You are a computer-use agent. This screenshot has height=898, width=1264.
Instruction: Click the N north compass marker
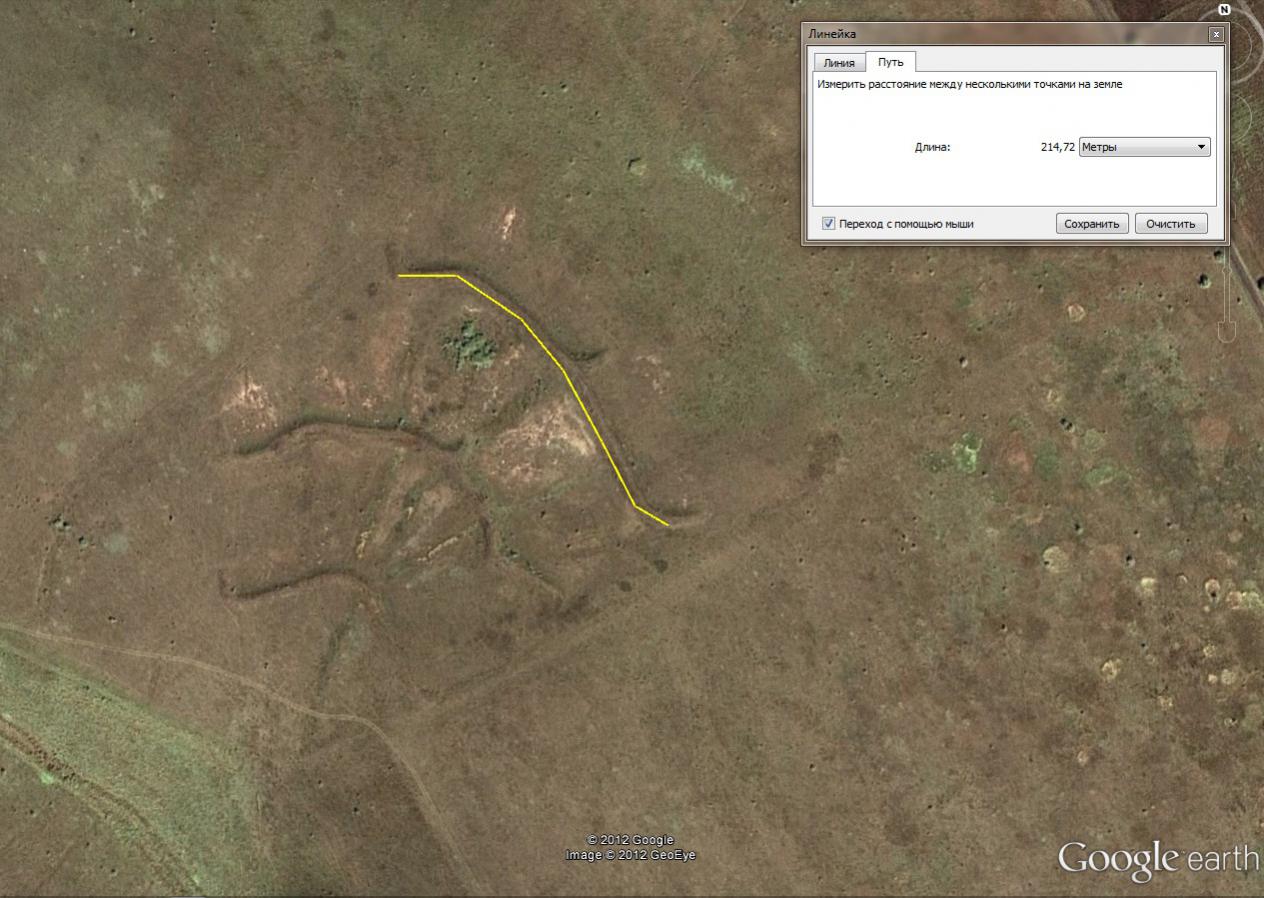click(x=1224, y=9)
